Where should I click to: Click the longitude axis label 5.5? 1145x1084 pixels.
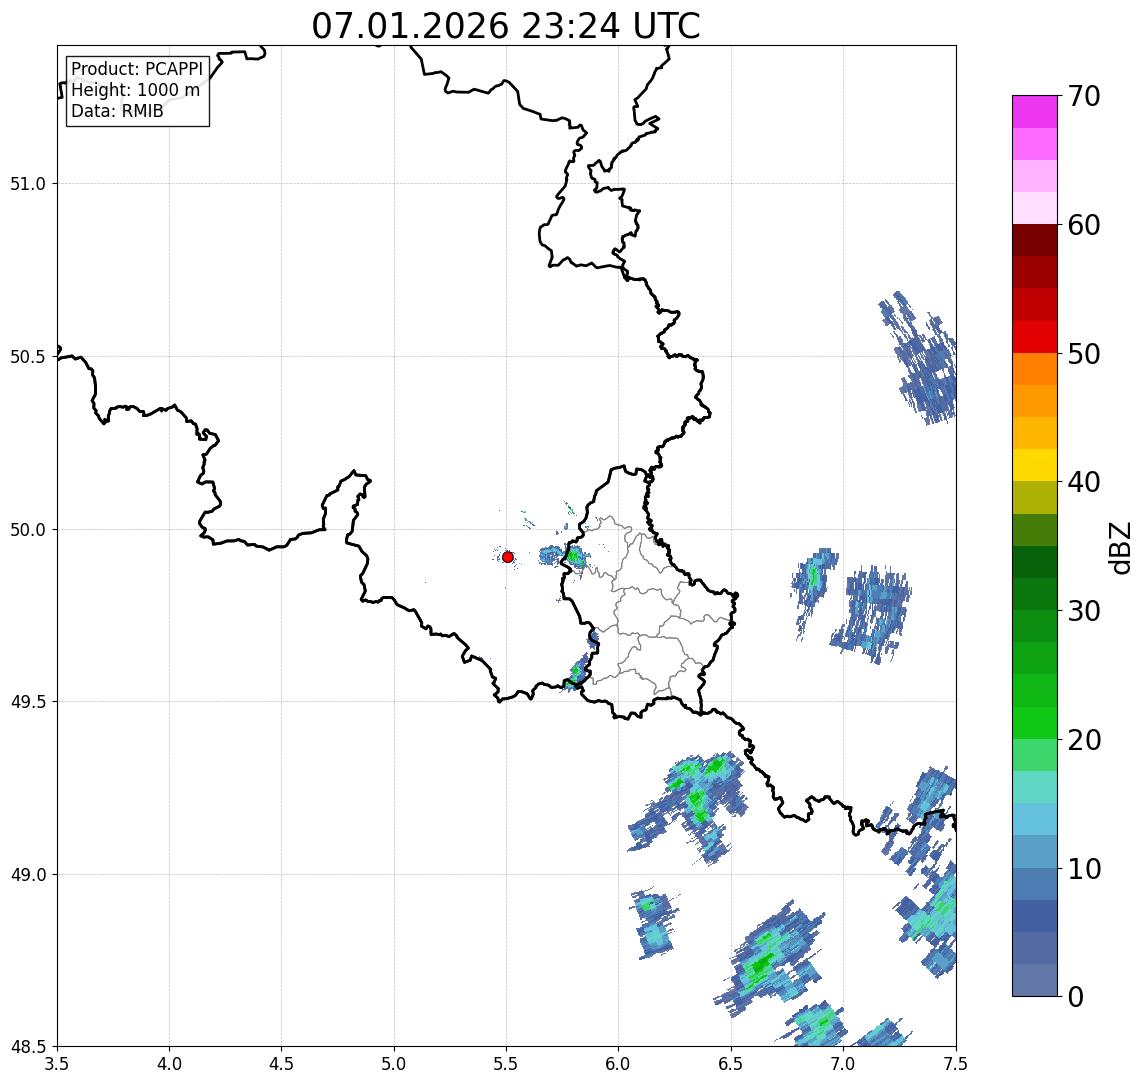[x=507, y=1064]
